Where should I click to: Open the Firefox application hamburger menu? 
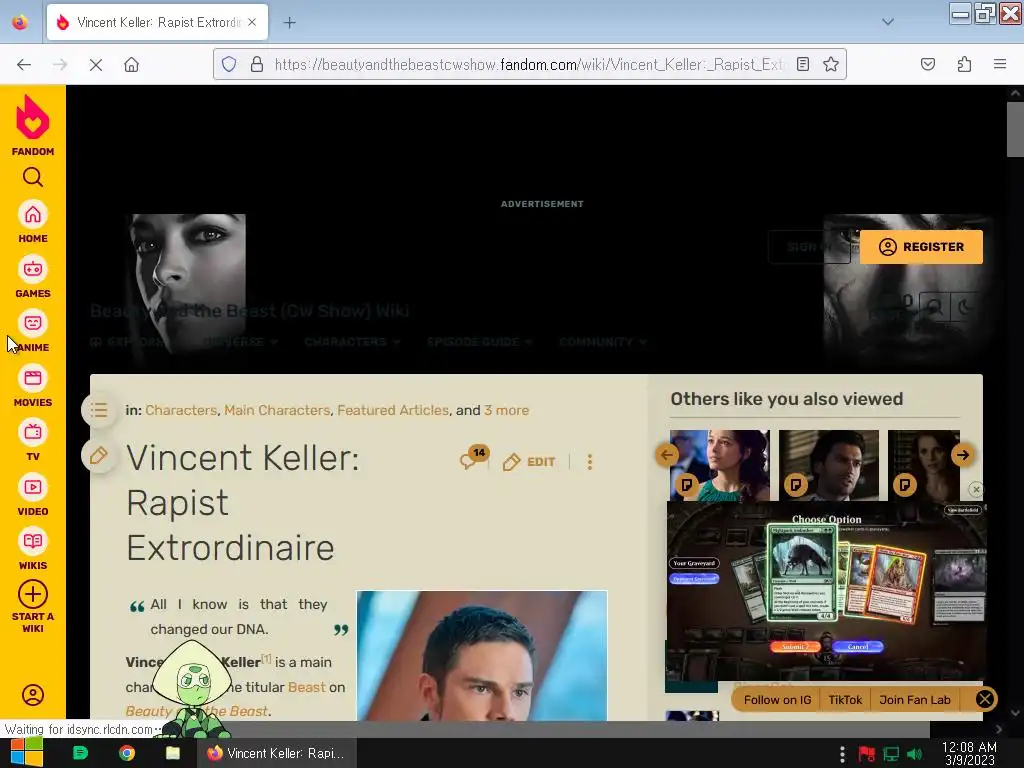(x=1000, y=64)
